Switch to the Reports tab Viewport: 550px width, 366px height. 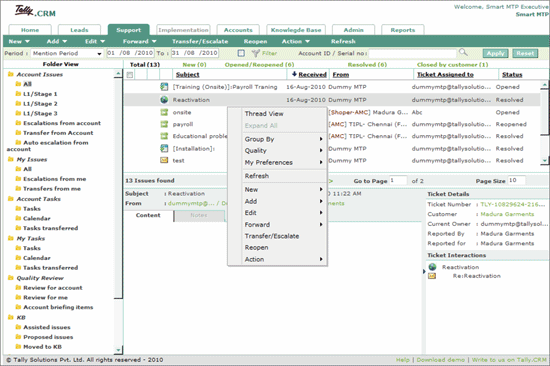403,30
